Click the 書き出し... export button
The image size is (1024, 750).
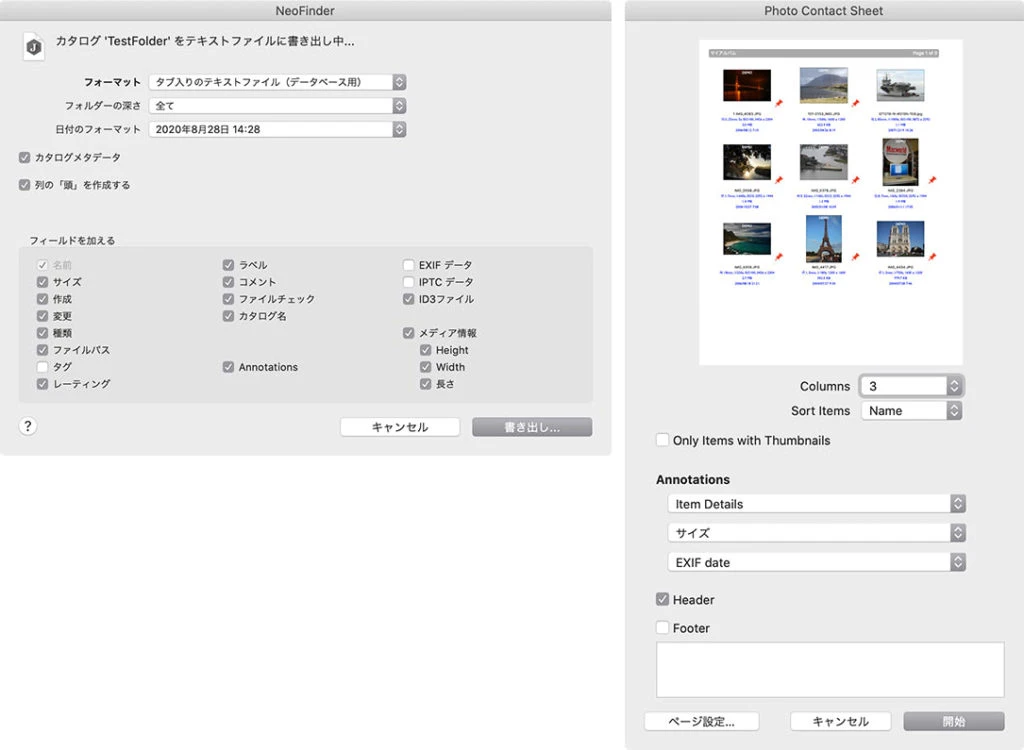pyautogui.click(x=532, y=427)
